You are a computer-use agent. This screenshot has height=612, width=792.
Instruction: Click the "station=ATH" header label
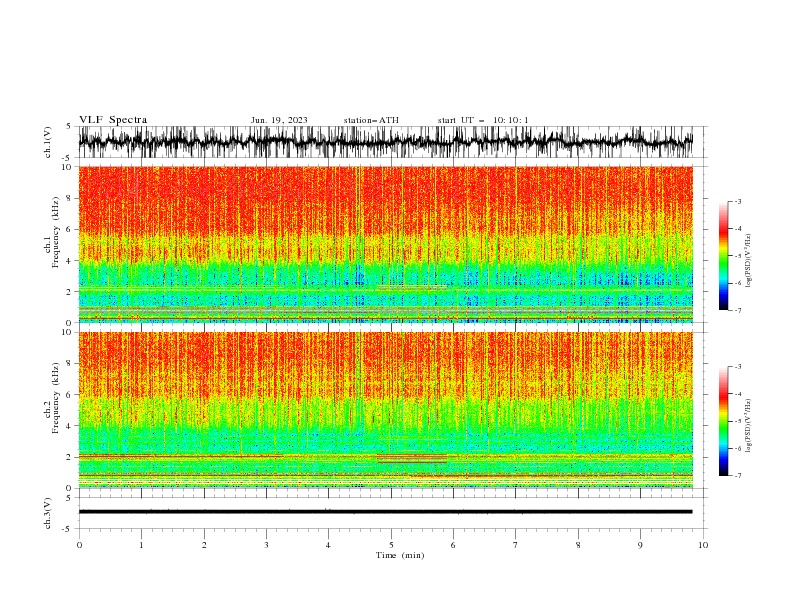(371, 120)
